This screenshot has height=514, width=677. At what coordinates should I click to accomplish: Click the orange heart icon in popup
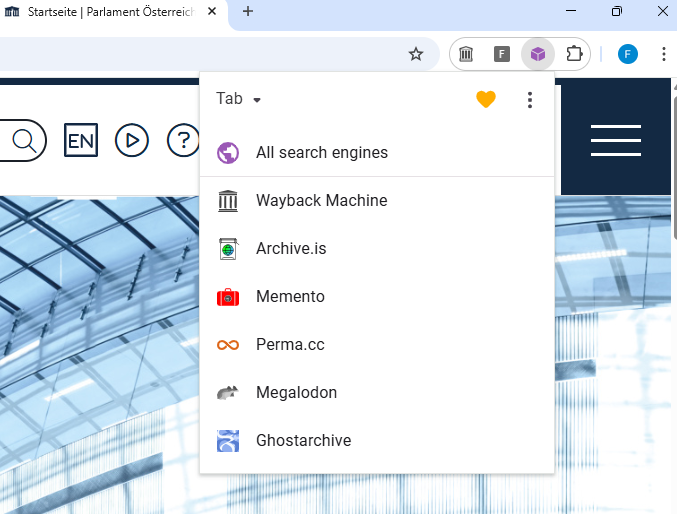(x=485, y=99)
